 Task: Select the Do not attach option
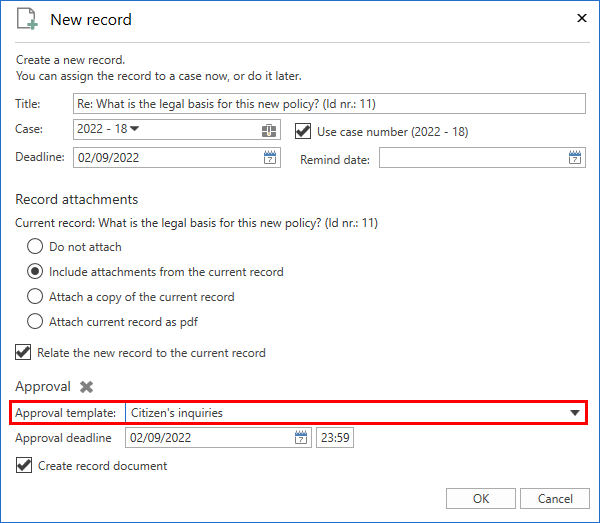point(35,246)
